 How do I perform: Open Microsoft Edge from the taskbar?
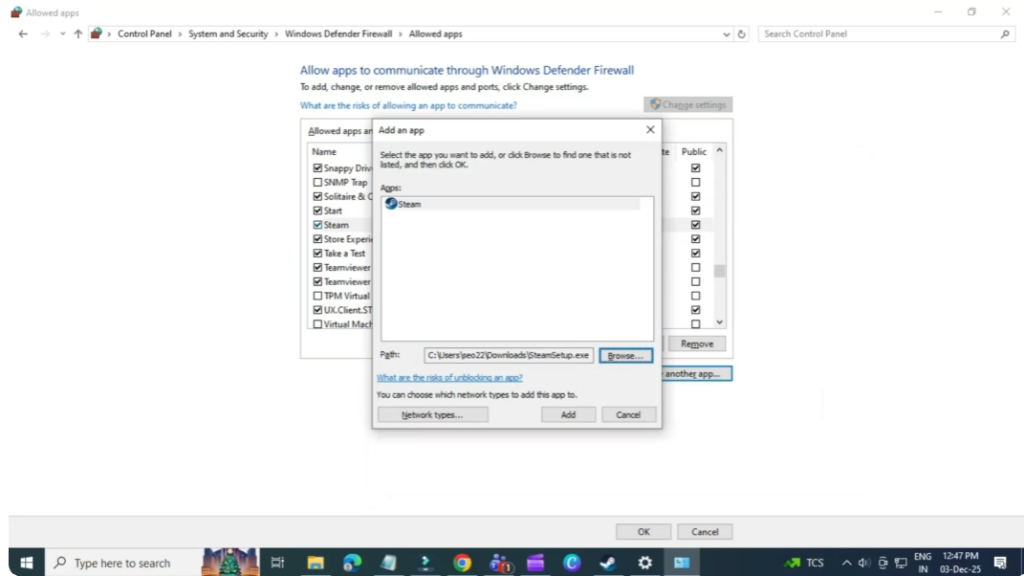[x=350, y=562]
